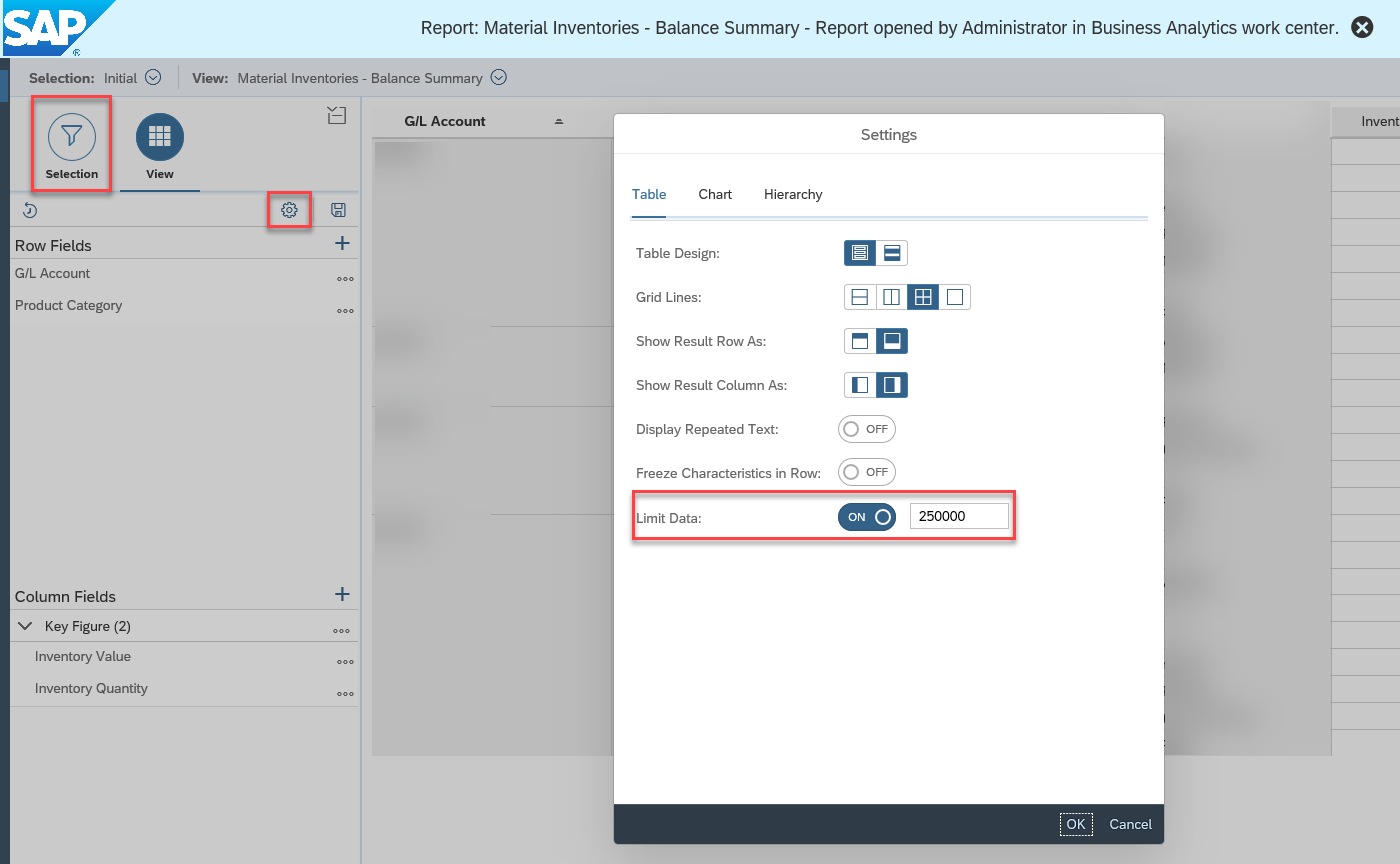1400x864 pixels.
Task: Turn off Limit Data switch
Action: [x=867, y=517]
